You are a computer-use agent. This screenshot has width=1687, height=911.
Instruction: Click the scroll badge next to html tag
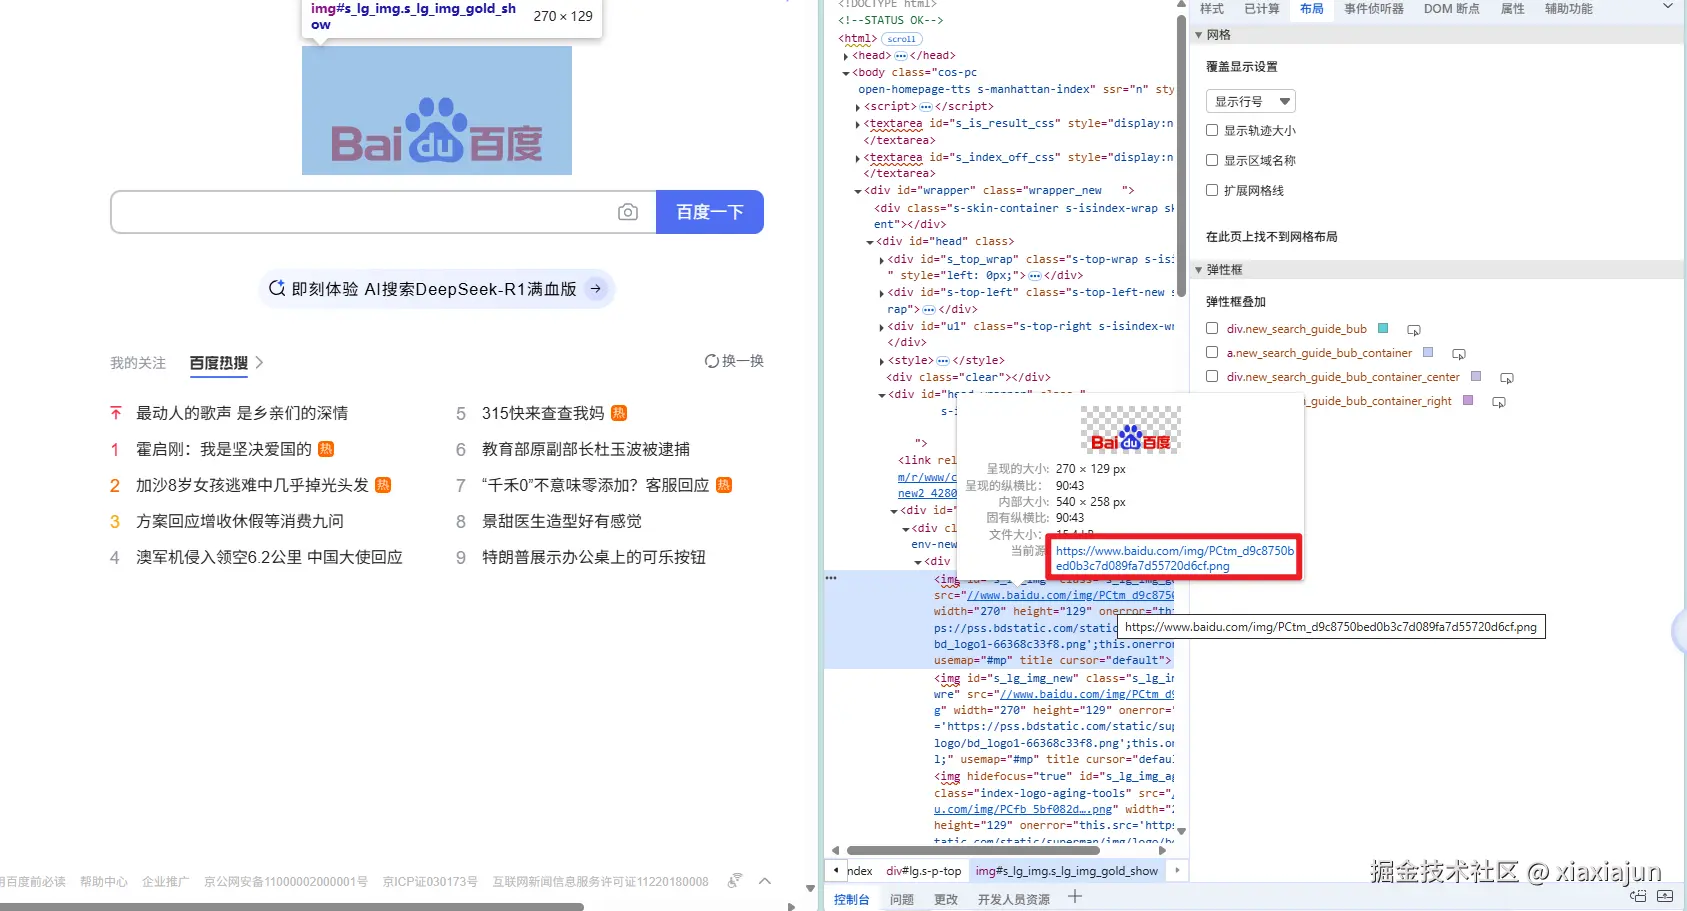pos(901,39)
